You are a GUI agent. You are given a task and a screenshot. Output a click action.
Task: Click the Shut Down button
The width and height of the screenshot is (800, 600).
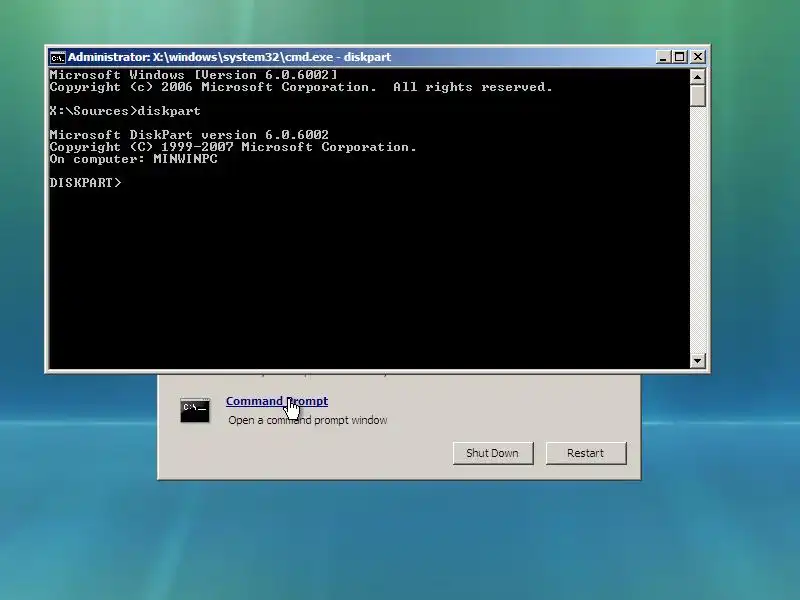pos(493,453)
